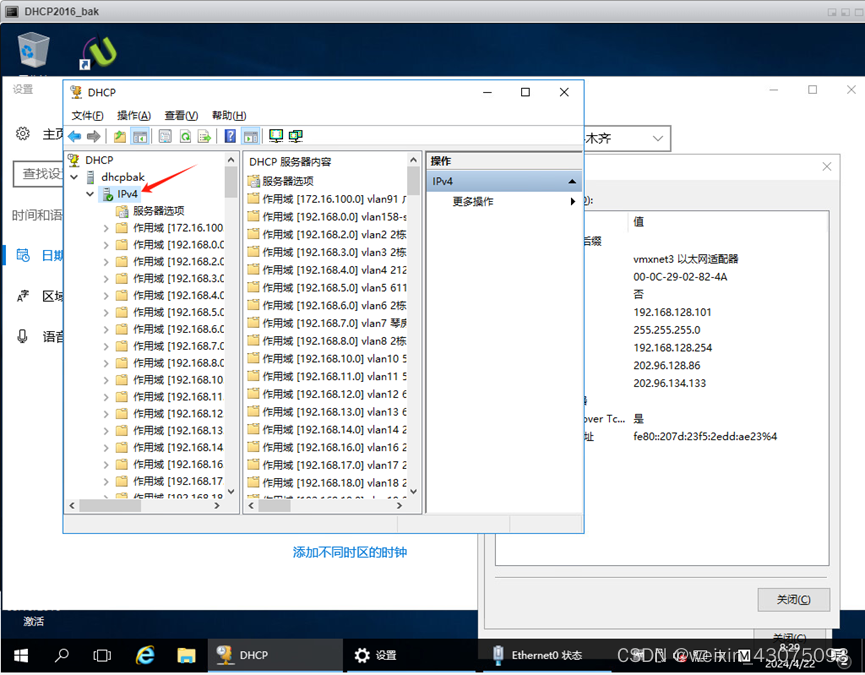
Task: Open the 查看(V) menu
Action: point(181,116)
